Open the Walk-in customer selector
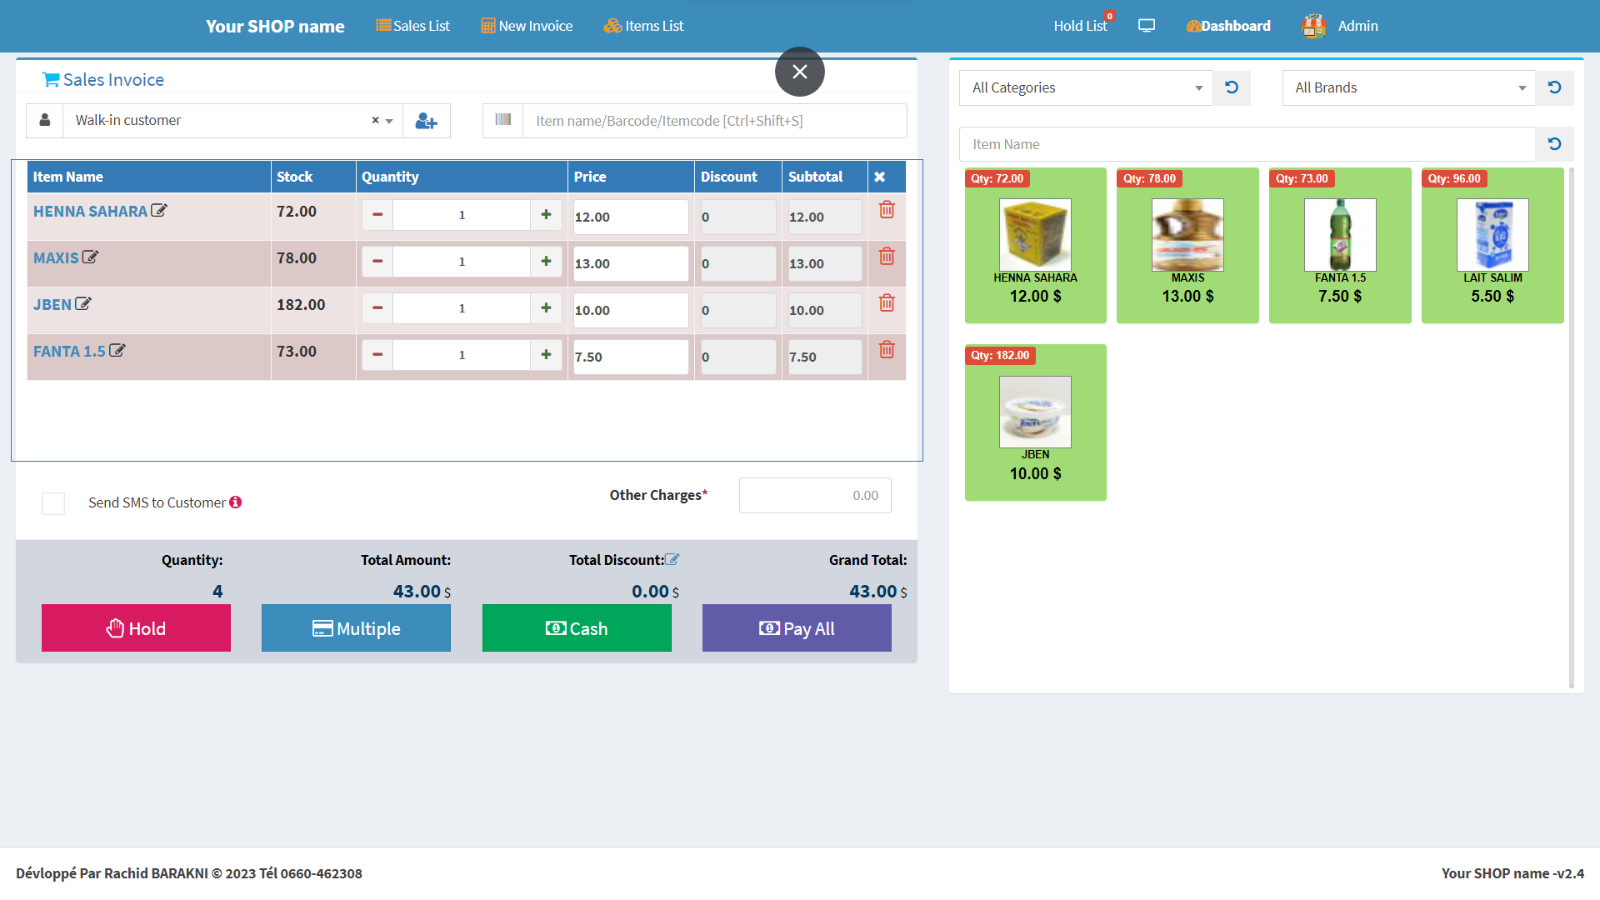 tap(233, 120)
